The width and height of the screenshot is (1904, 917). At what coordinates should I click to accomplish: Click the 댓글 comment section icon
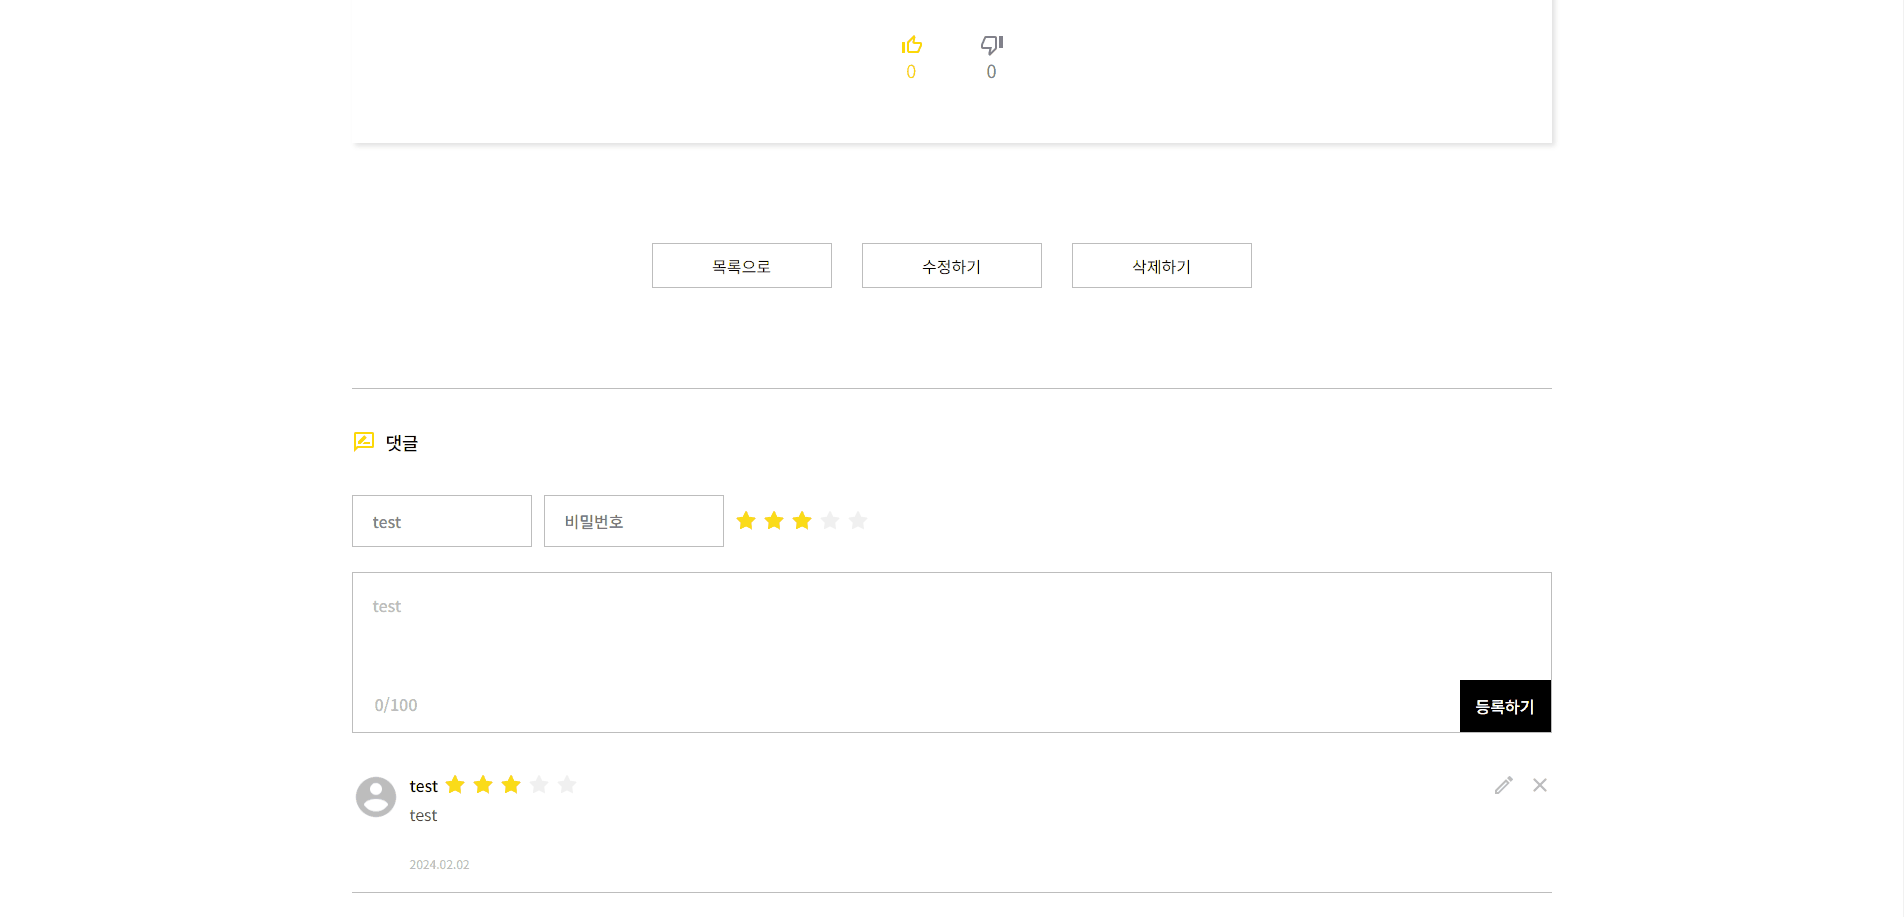point(364,442)
